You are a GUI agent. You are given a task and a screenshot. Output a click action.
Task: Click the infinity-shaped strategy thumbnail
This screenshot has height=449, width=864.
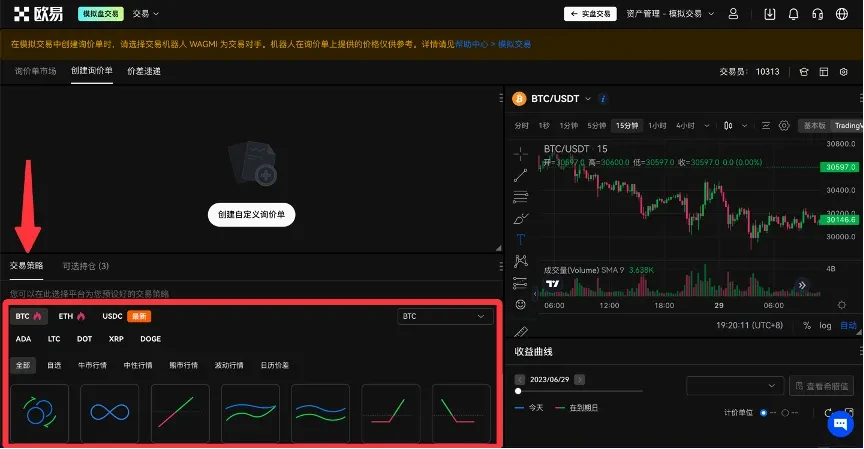tap(109, 412)
